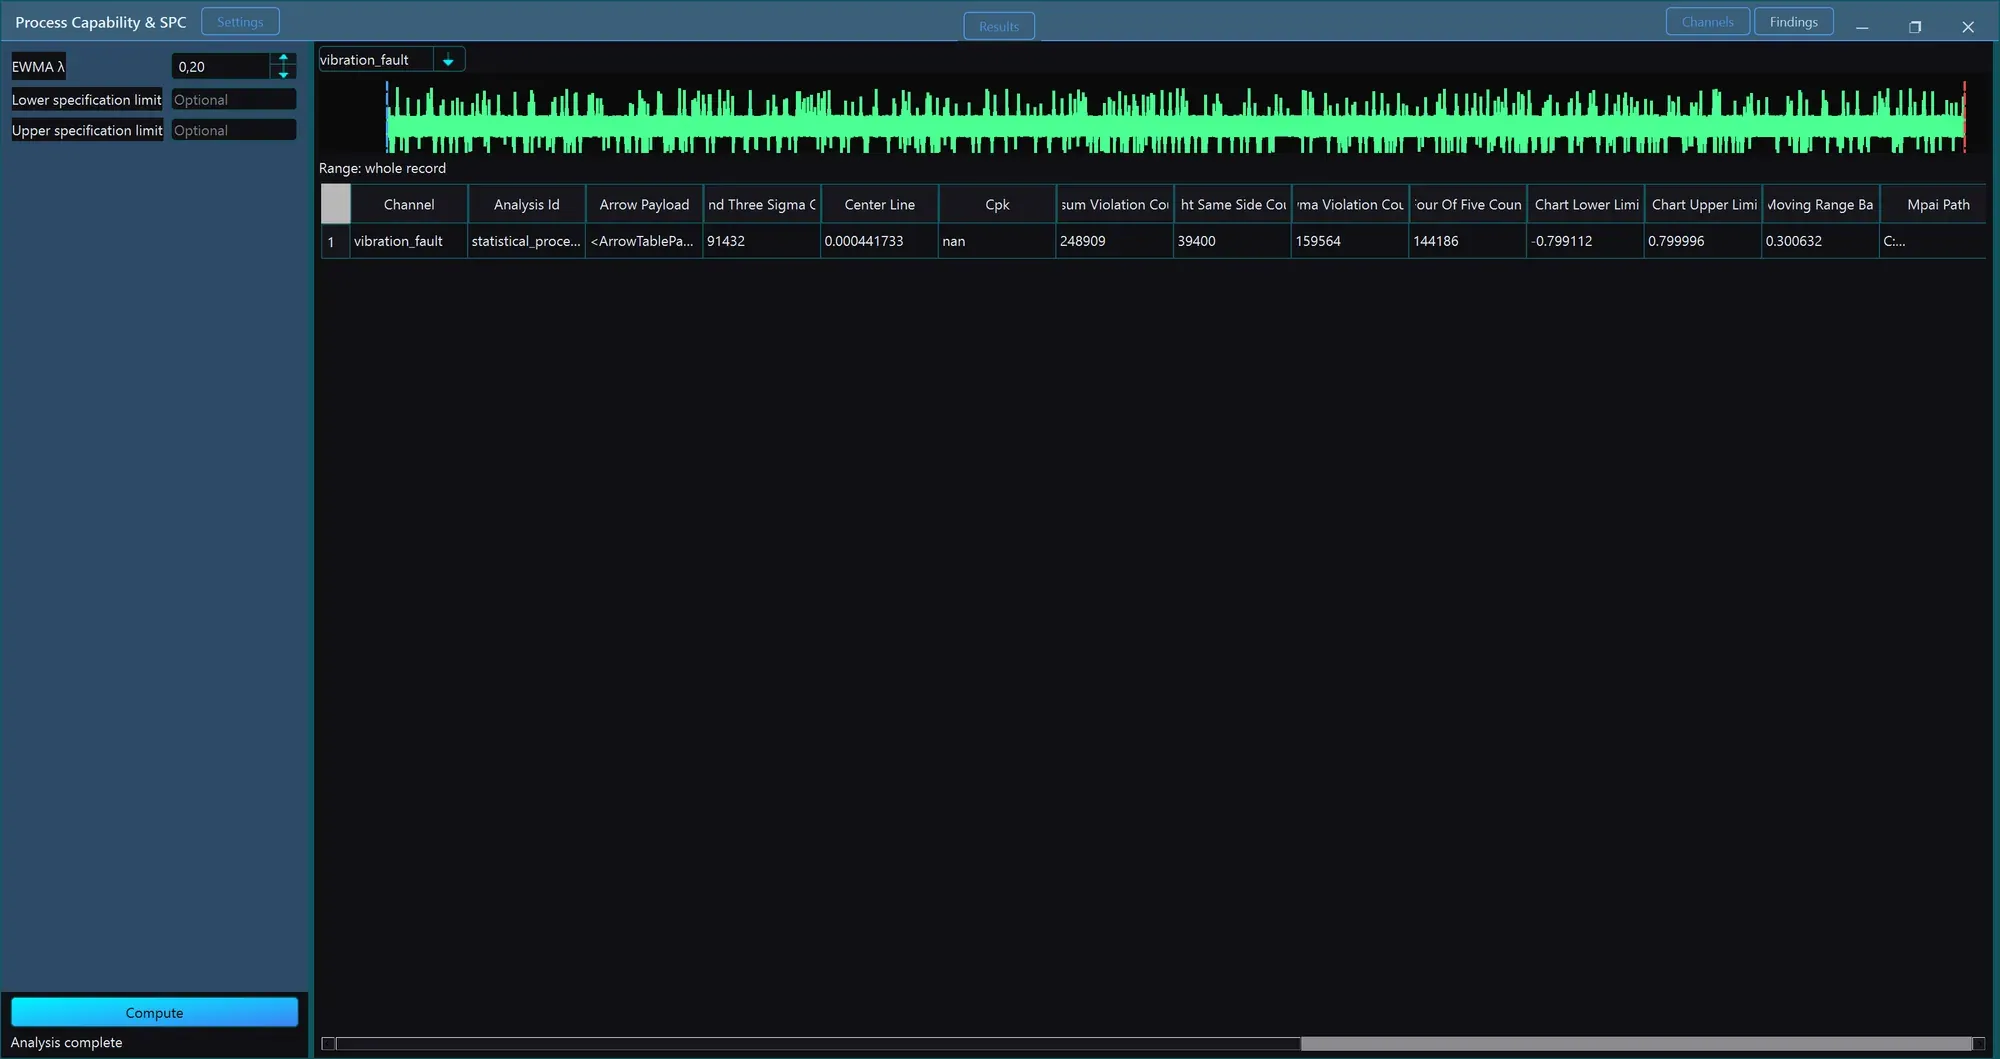Click the 'Analysis complete' status text
The width and height of the screenshot is (2000, 1059).
tap(66, 1042)
